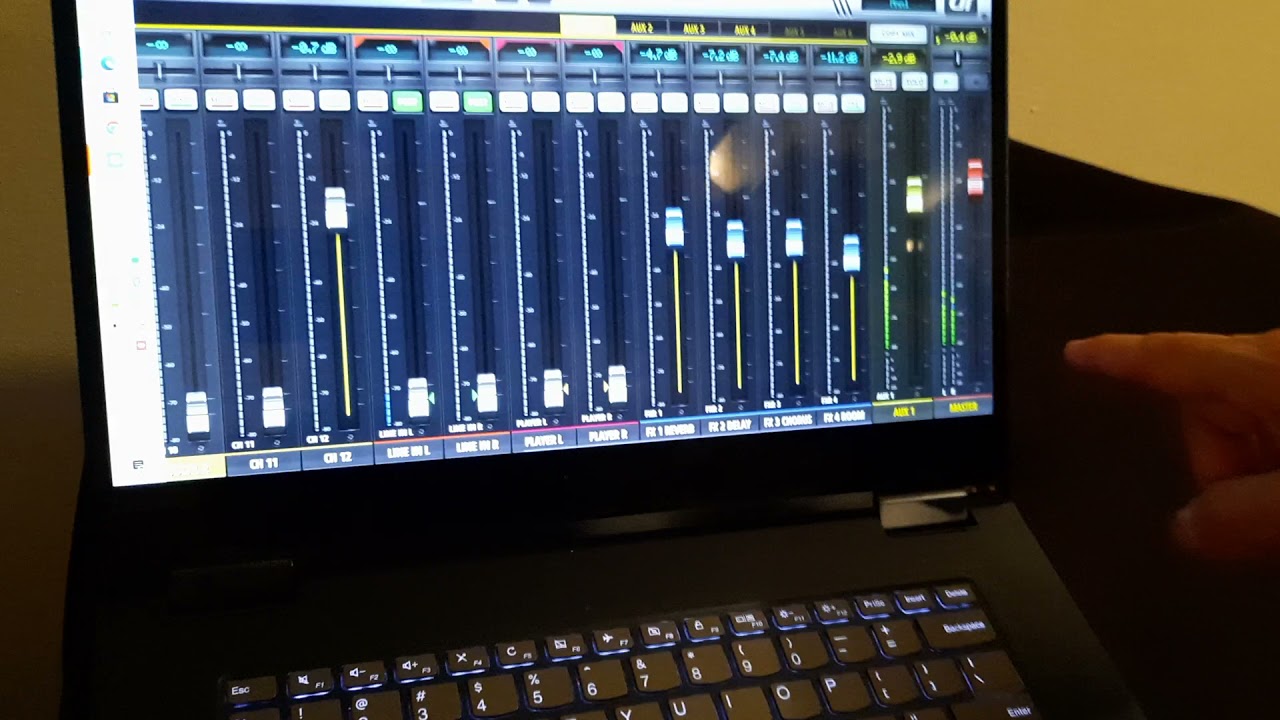Mute the FX 4 ROOM return
This screenshot has height=720, width=1280.
point(825,103)
